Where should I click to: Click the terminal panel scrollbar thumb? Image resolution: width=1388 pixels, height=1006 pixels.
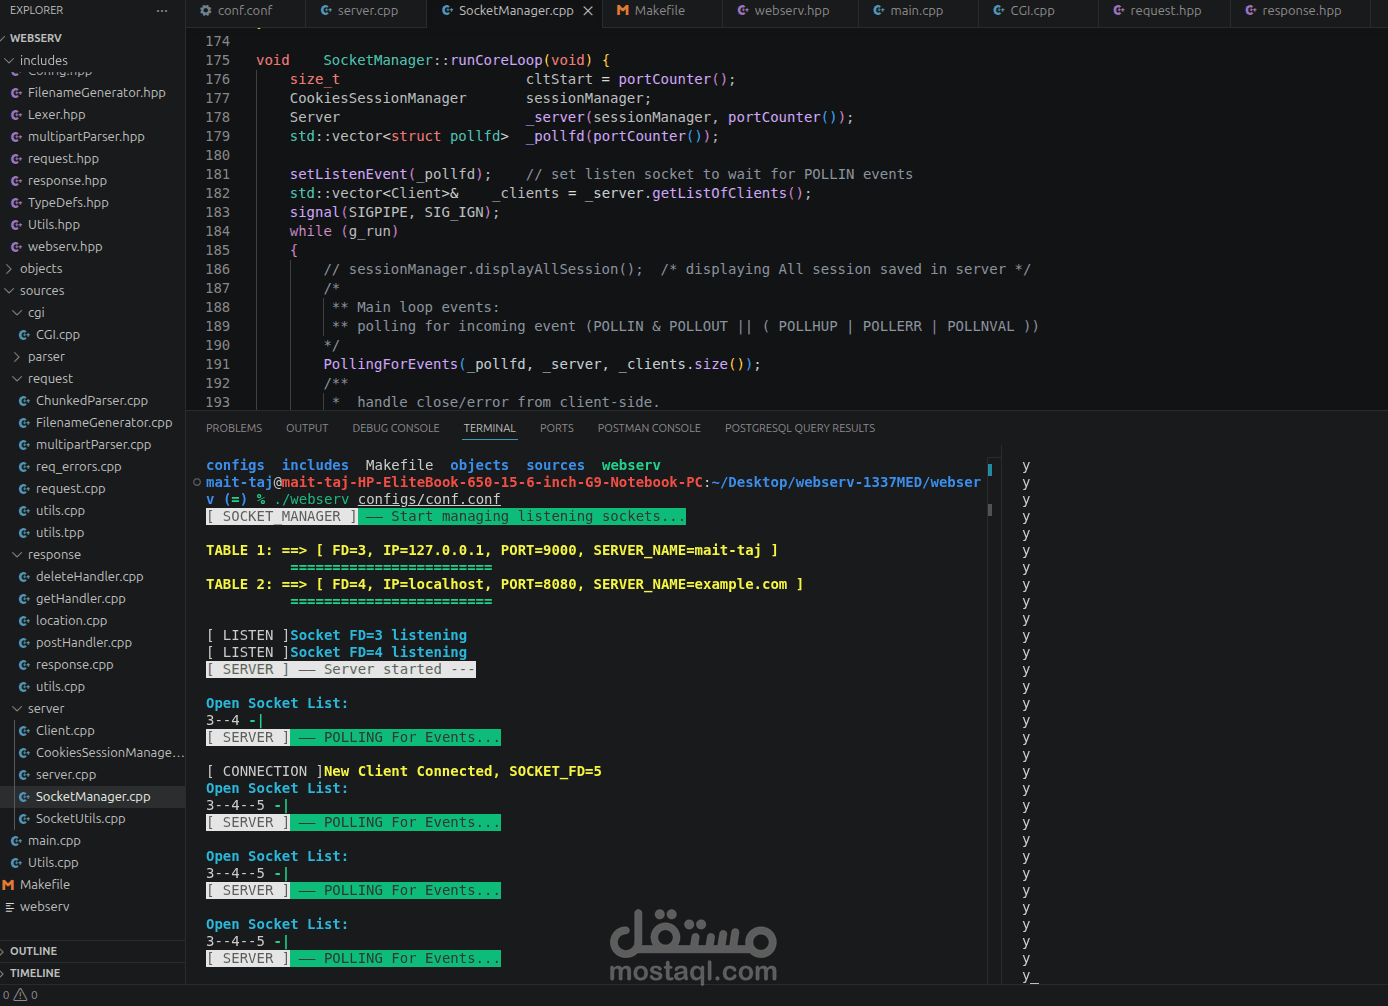990,509
